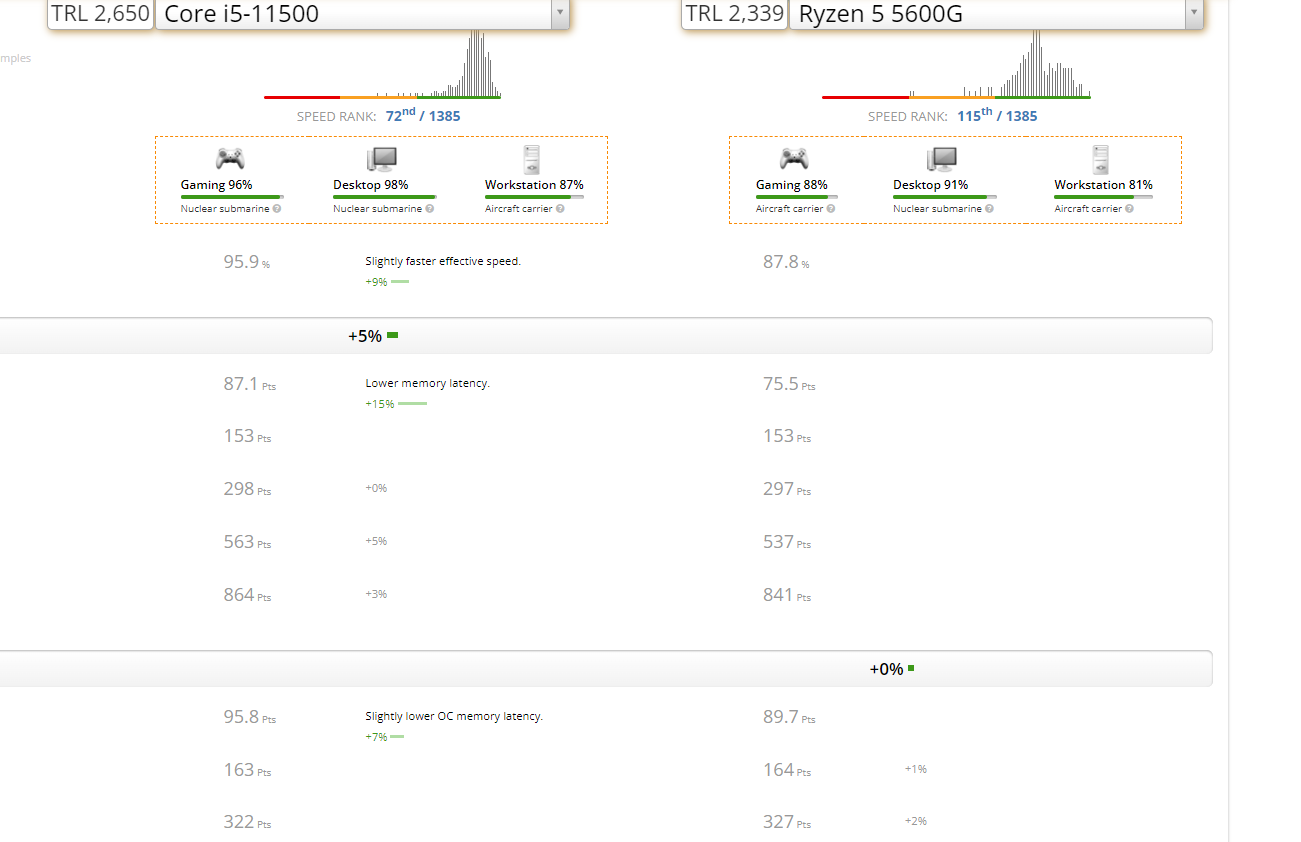Screen dimensions: 1301x842
Task: Click help icon beside Core i5 Gaming Nuclear submarine
Action: pyautogui.click(x=277, y=209)
